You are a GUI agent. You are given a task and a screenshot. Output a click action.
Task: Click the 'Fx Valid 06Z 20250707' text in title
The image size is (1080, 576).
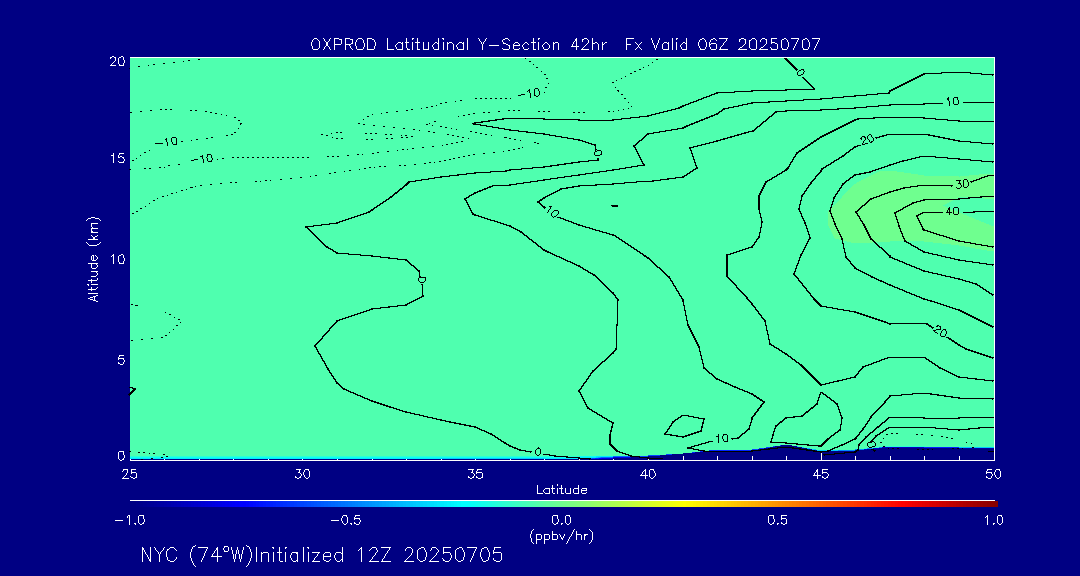[723, 44]
